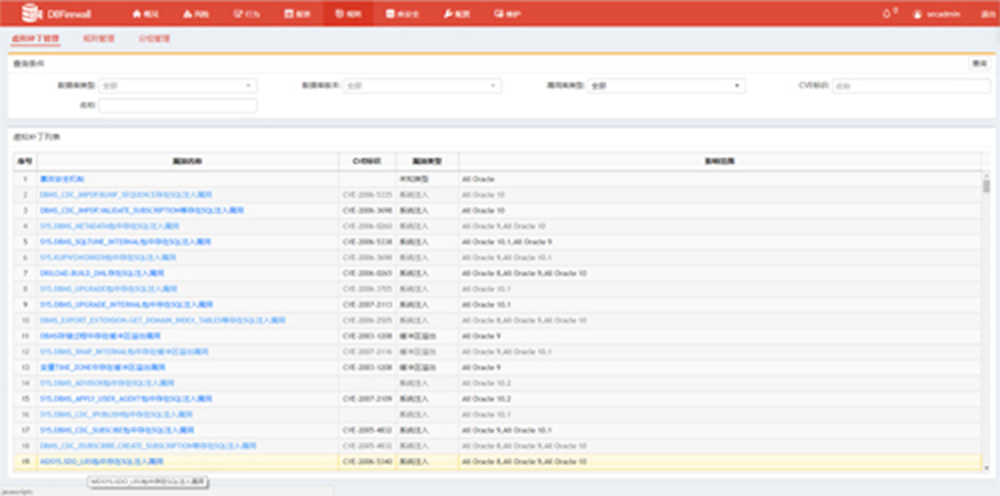Open the home overview nav item
The image size is (1000, 496).
pos(145,13)
